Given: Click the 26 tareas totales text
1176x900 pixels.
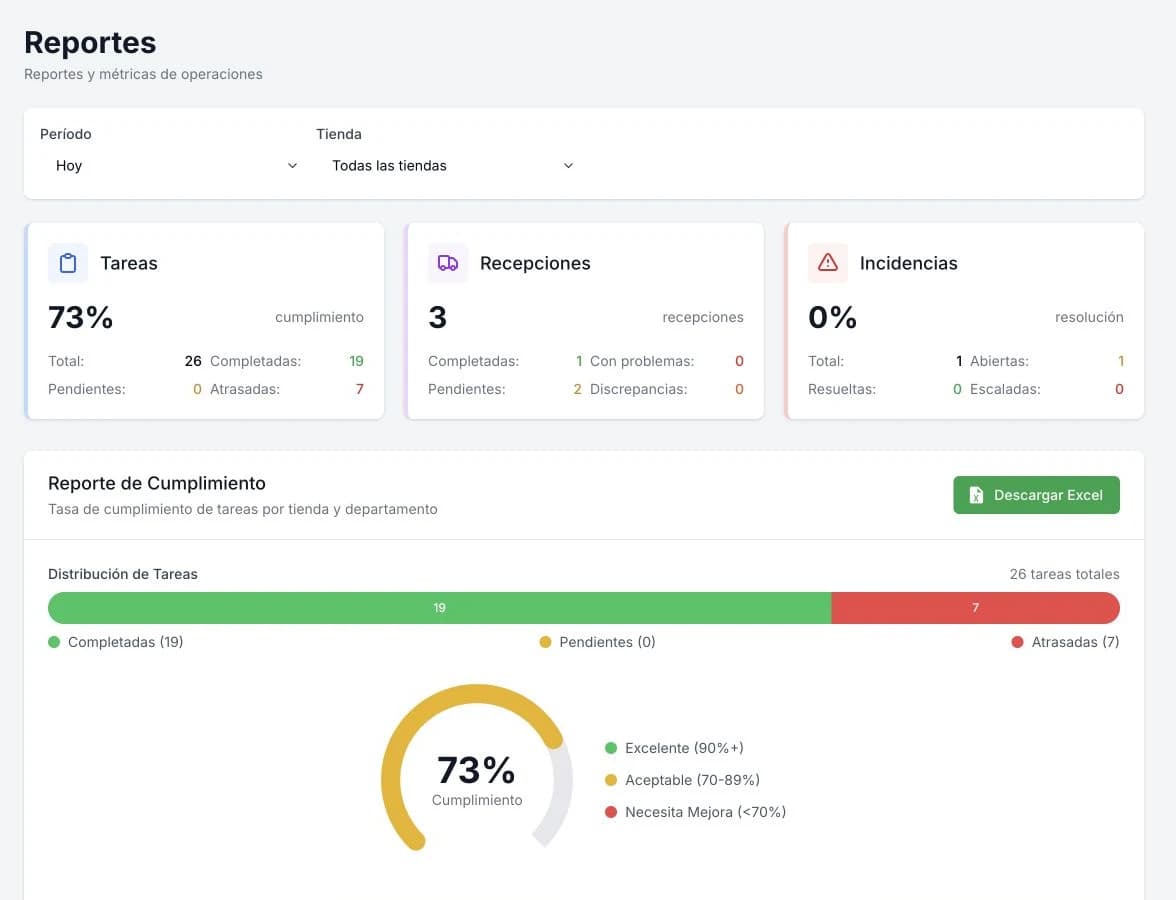Looking at the screenshot, I should (1064, 574).
